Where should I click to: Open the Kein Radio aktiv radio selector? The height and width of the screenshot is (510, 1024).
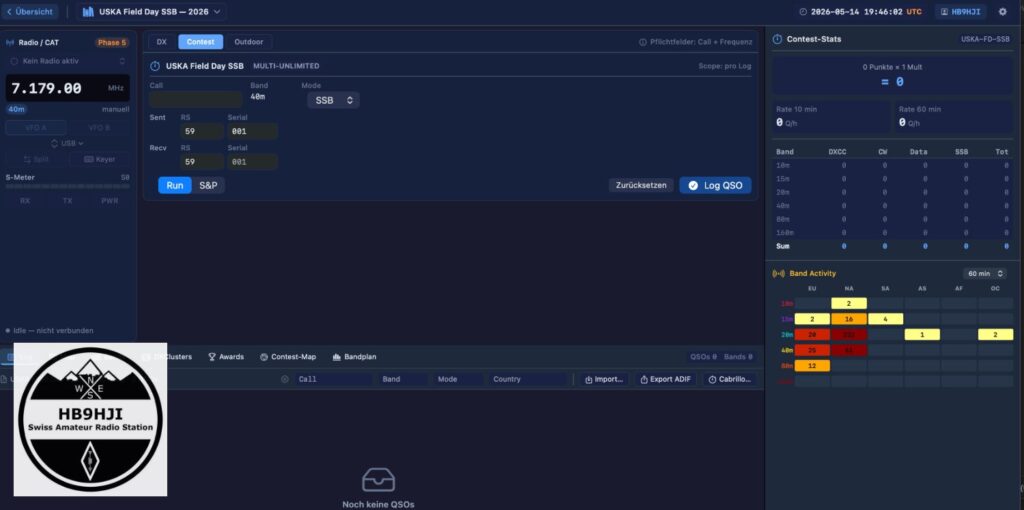point(68,61)
